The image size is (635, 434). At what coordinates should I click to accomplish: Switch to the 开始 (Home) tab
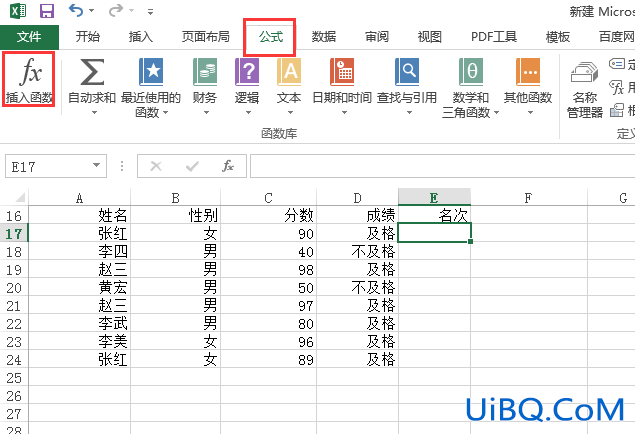[x=87, y=37]
